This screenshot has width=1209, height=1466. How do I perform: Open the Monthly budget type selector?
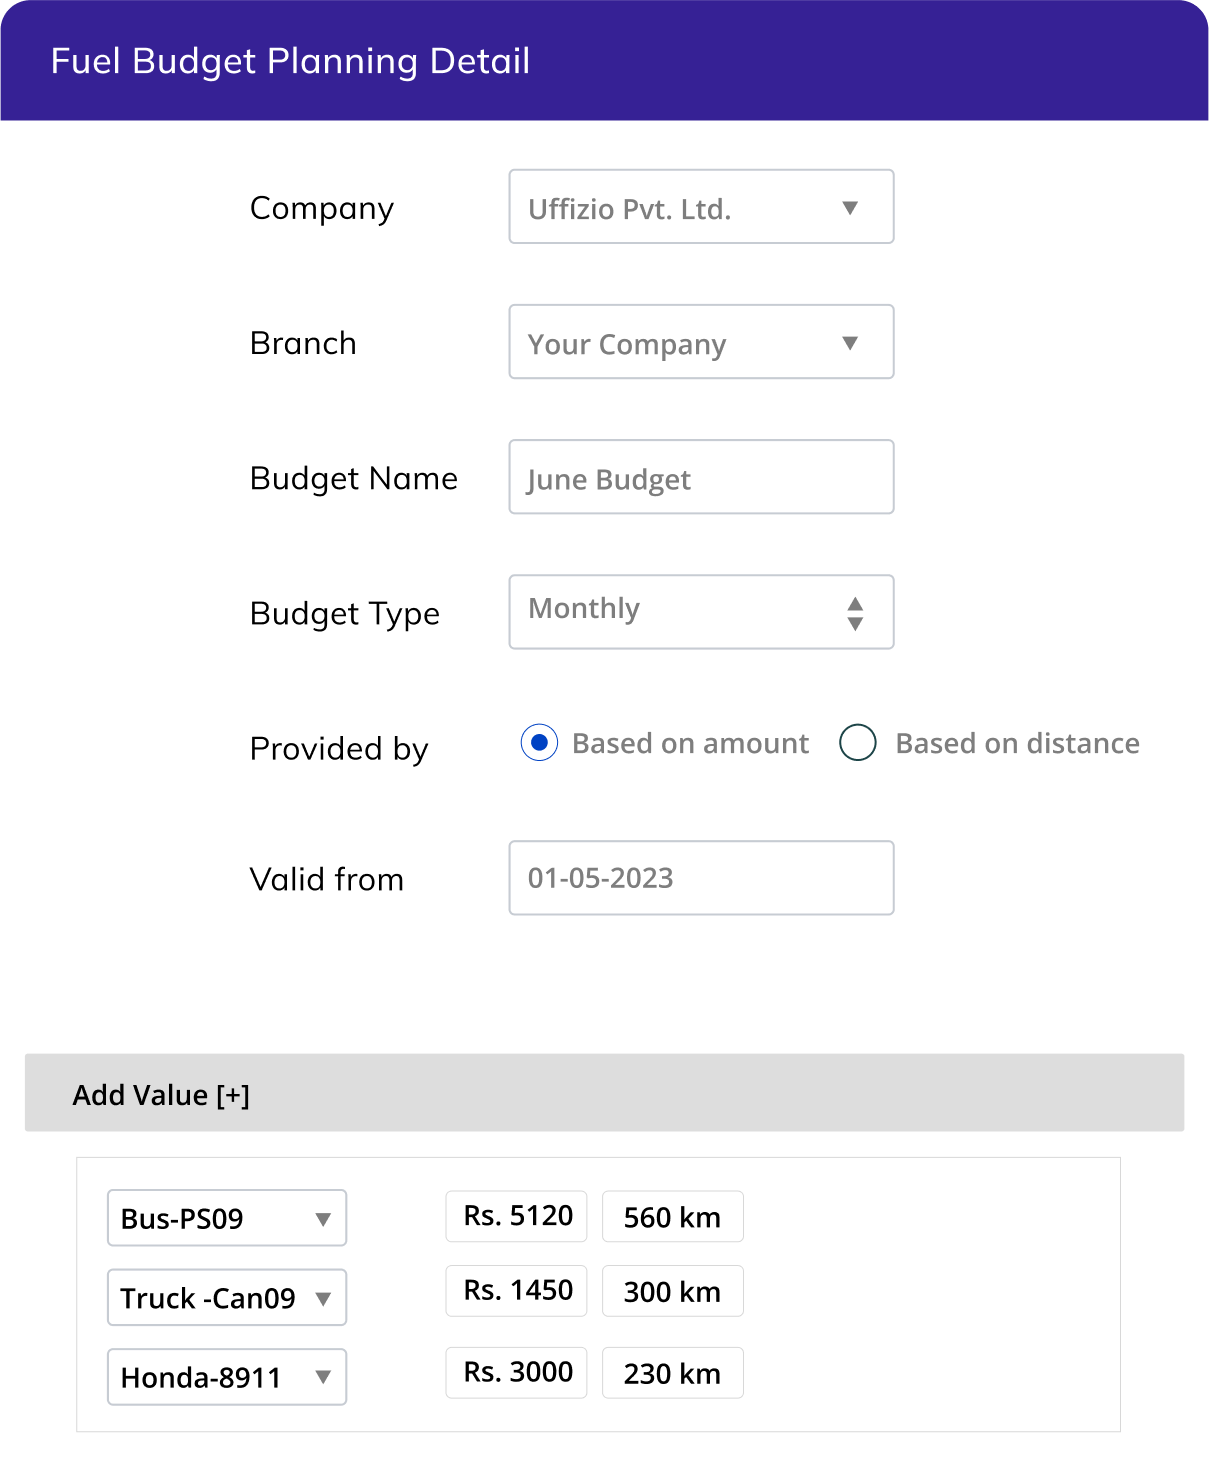click(701, 612)
